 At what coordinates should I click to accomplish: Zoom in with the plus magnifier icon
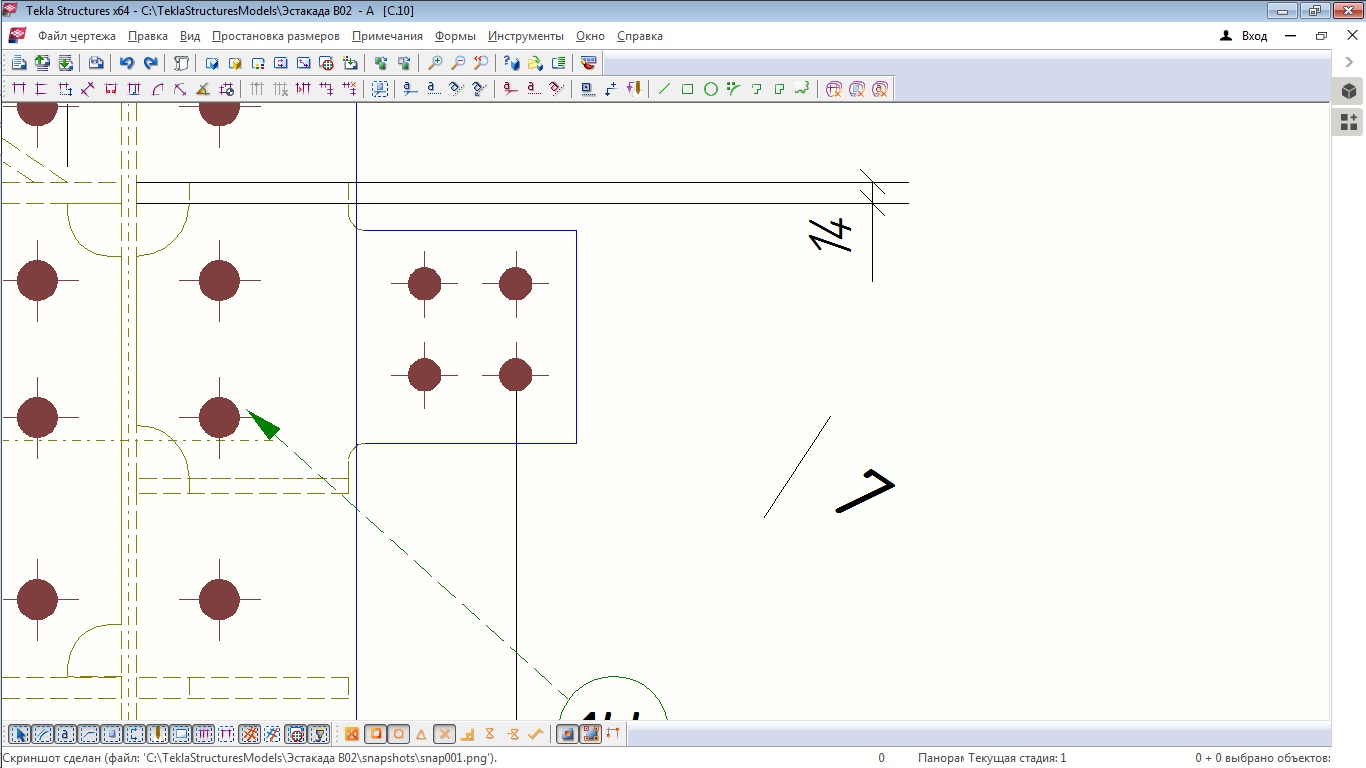click(435, 63)
